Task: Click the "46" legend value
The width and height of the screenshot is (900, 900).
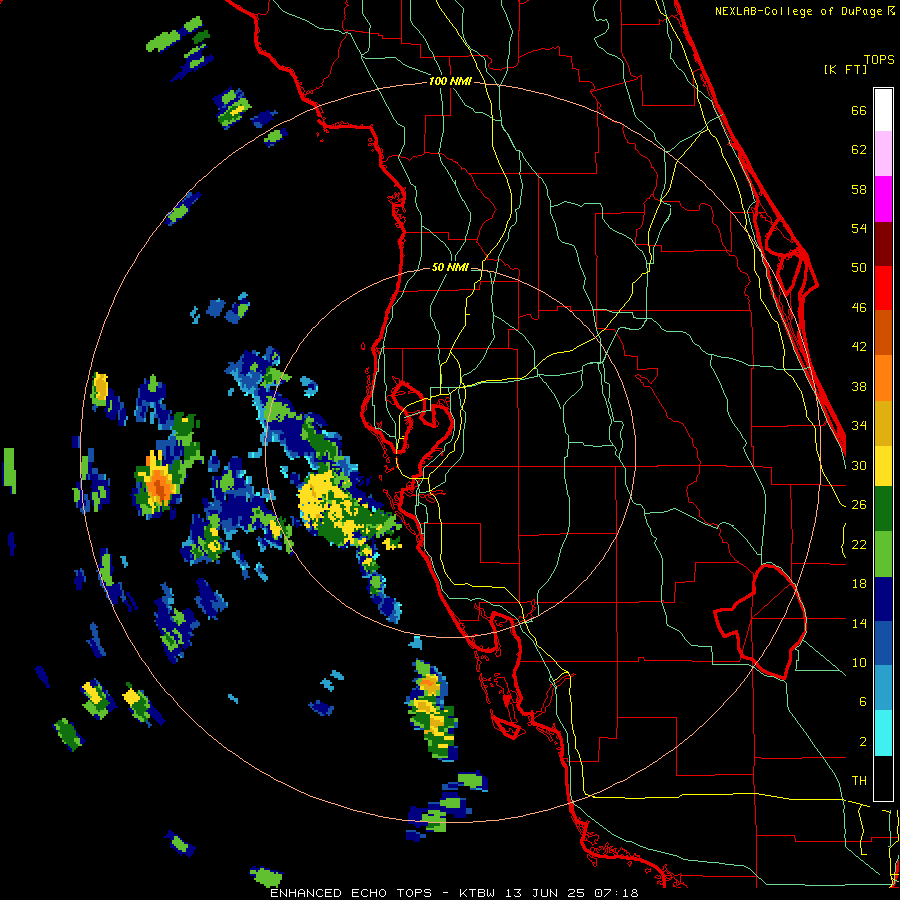Action: (x=859, y=308)
